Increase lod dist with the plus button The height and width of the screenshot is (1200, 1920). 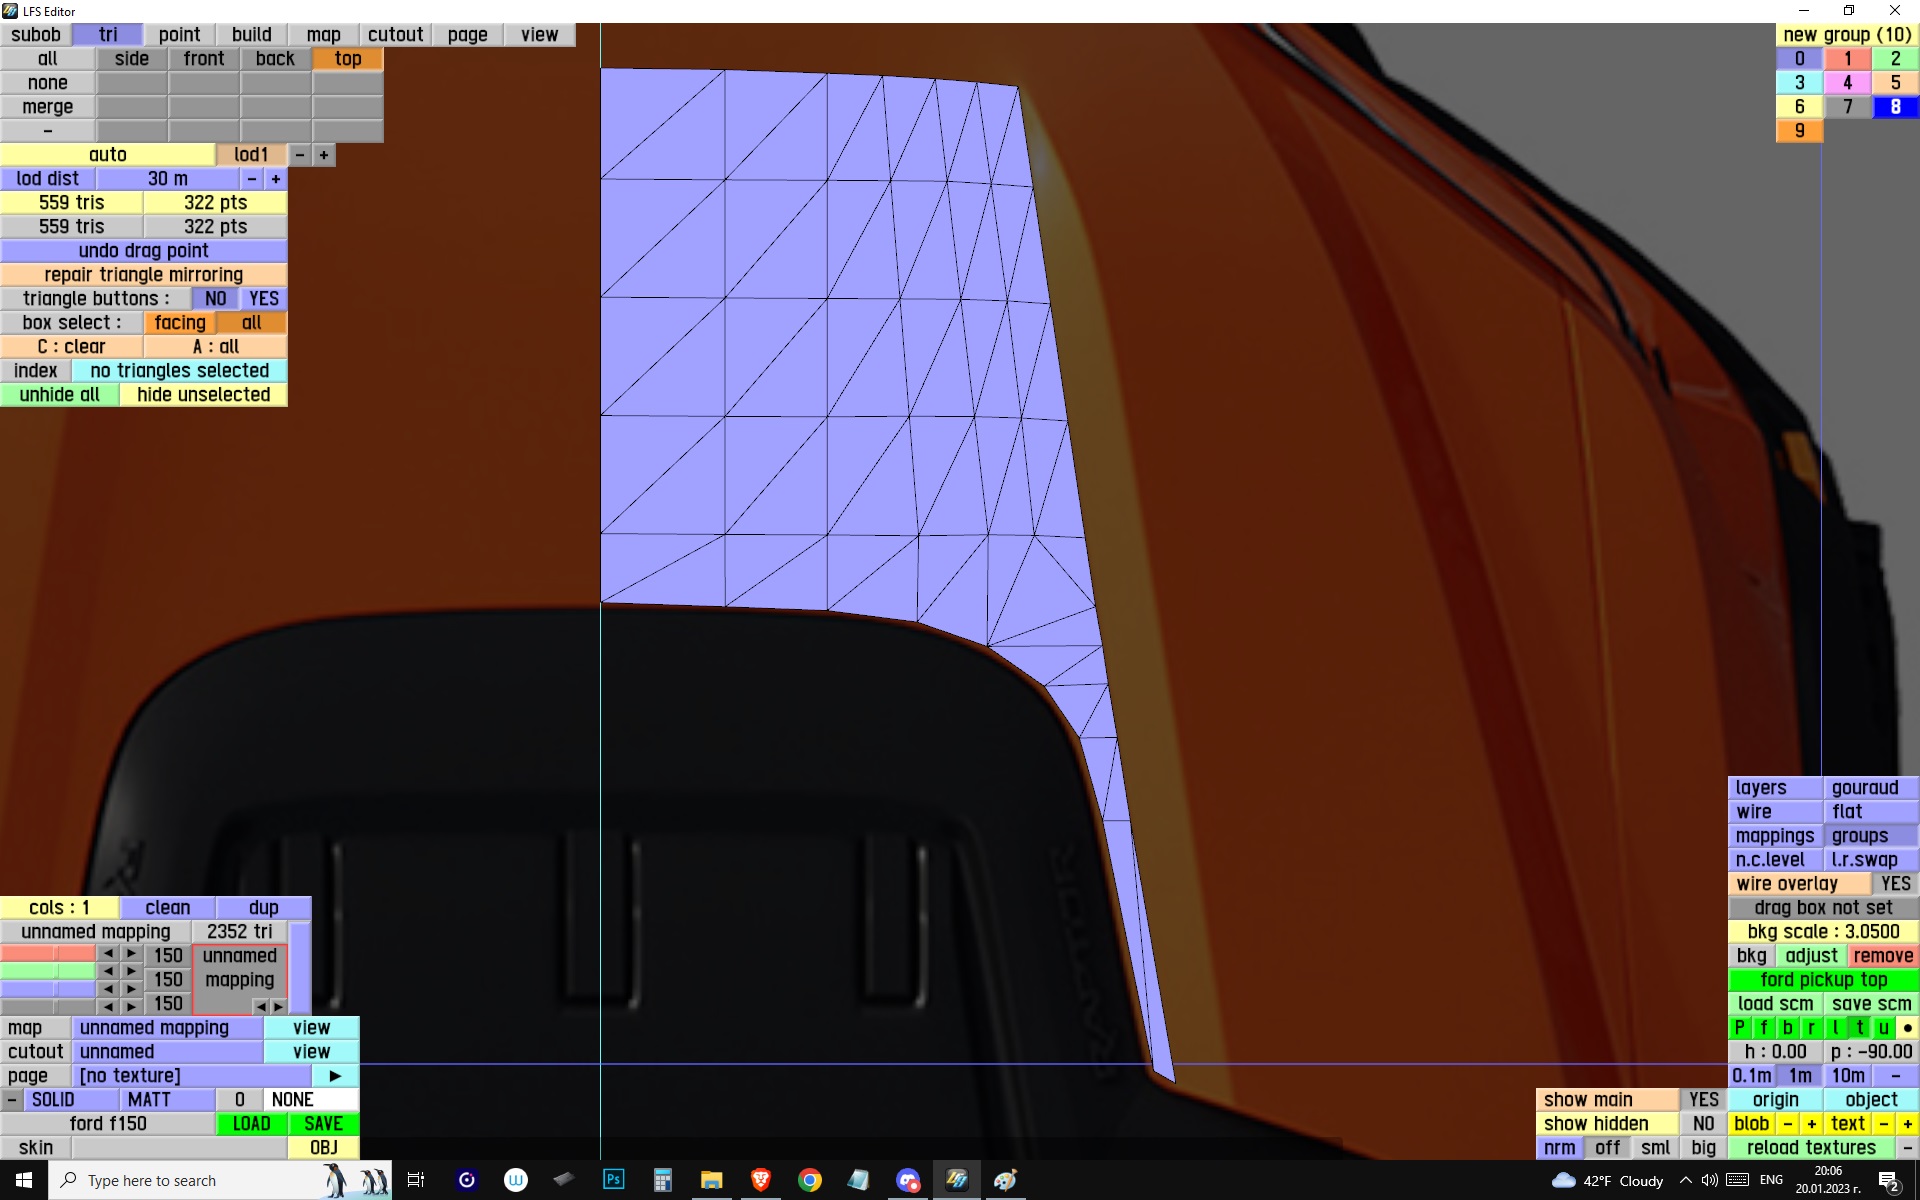pos(276,179)
